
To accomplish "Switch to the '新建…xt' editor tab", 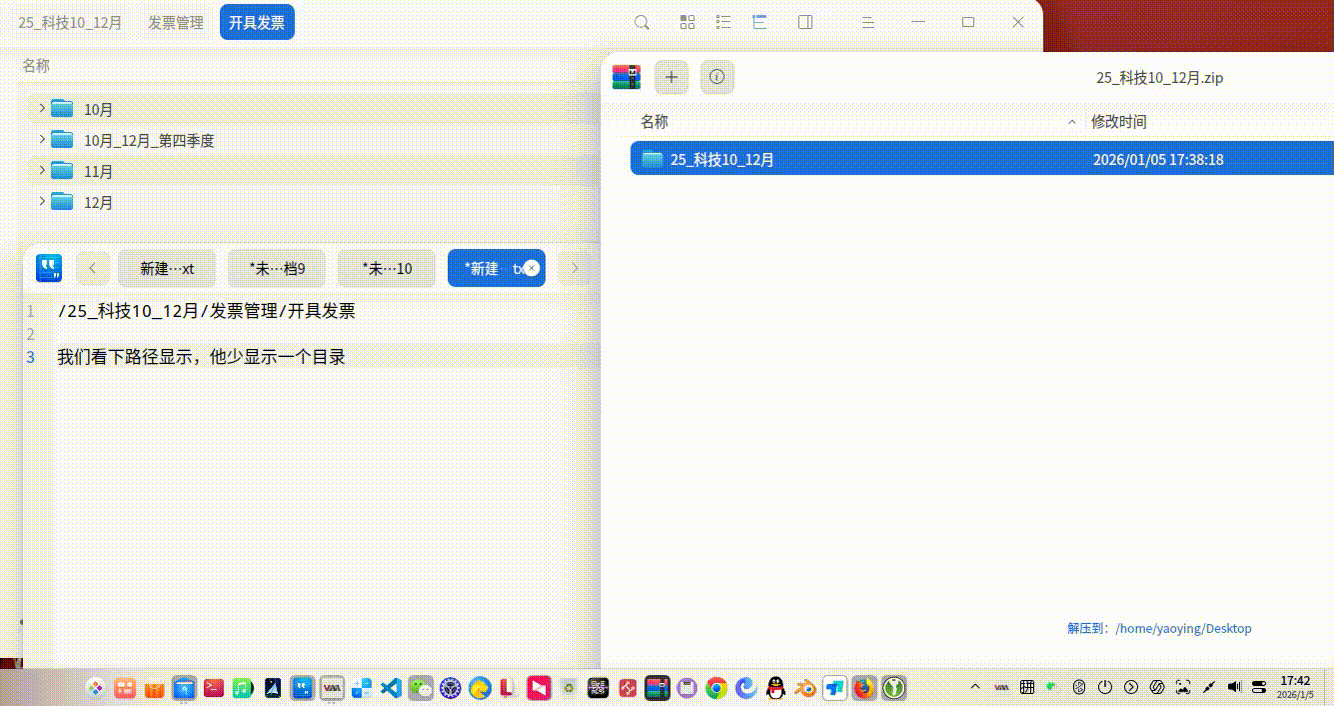I will click(167, 268).
